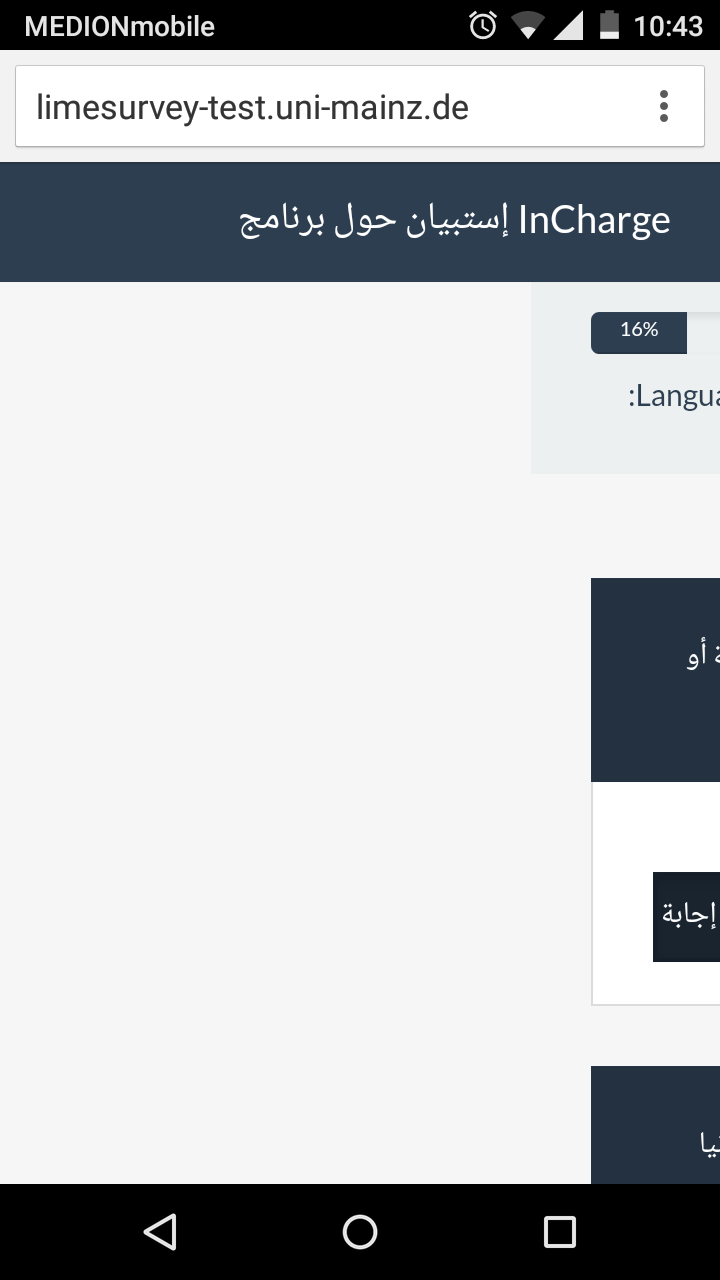Image resolution: width=720 pixels, height=1280 pixels.
Task: Tap the 10:43 clock in the status bar
Action: pyautogui.click(x=668, y=26)
